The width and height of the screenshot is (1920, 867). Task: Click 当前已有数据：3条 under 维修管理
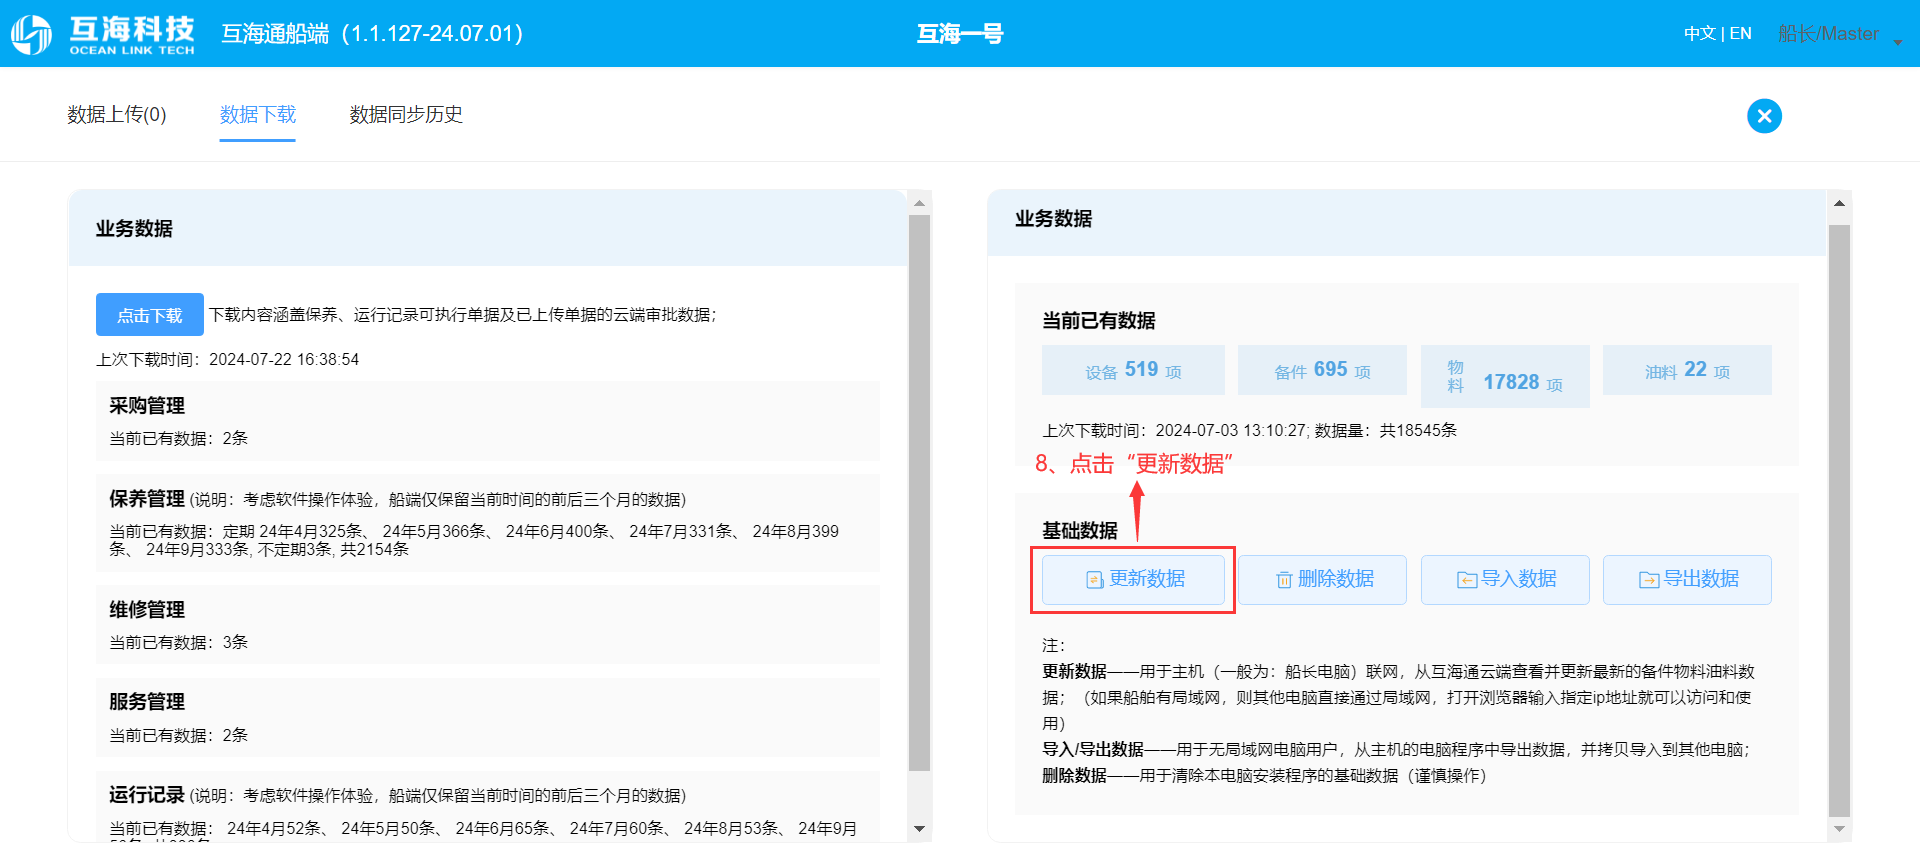pyautogui.click(x=178, y=643)
